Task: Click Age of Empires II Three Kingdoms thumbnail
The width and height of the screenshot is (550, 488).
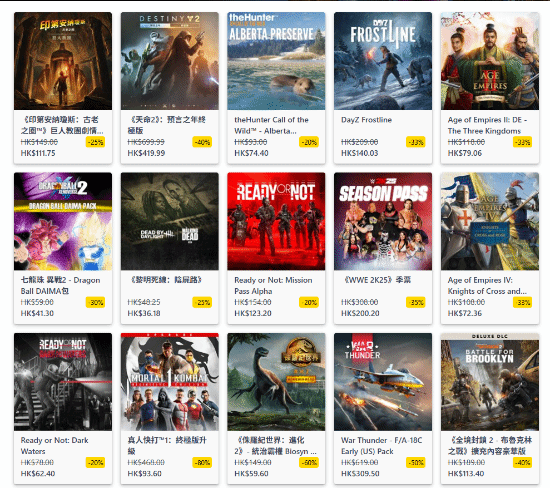Action: [x=490, y=61]
